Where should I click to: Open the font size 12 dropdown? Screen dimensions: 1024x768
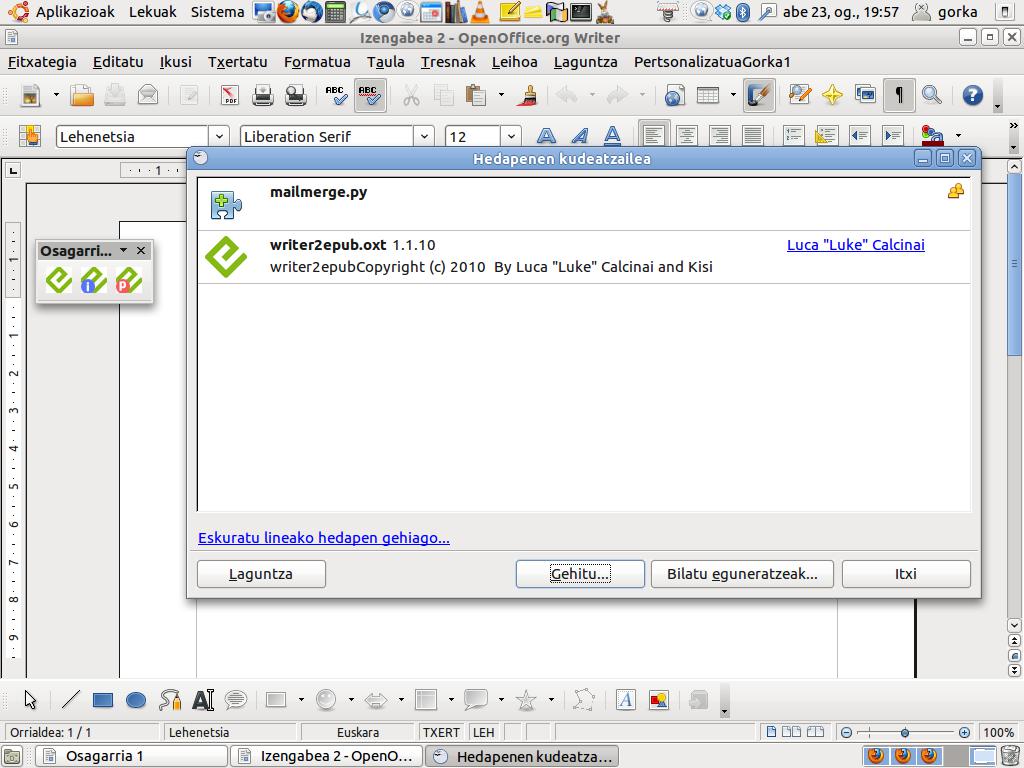(x=511, y=137)
